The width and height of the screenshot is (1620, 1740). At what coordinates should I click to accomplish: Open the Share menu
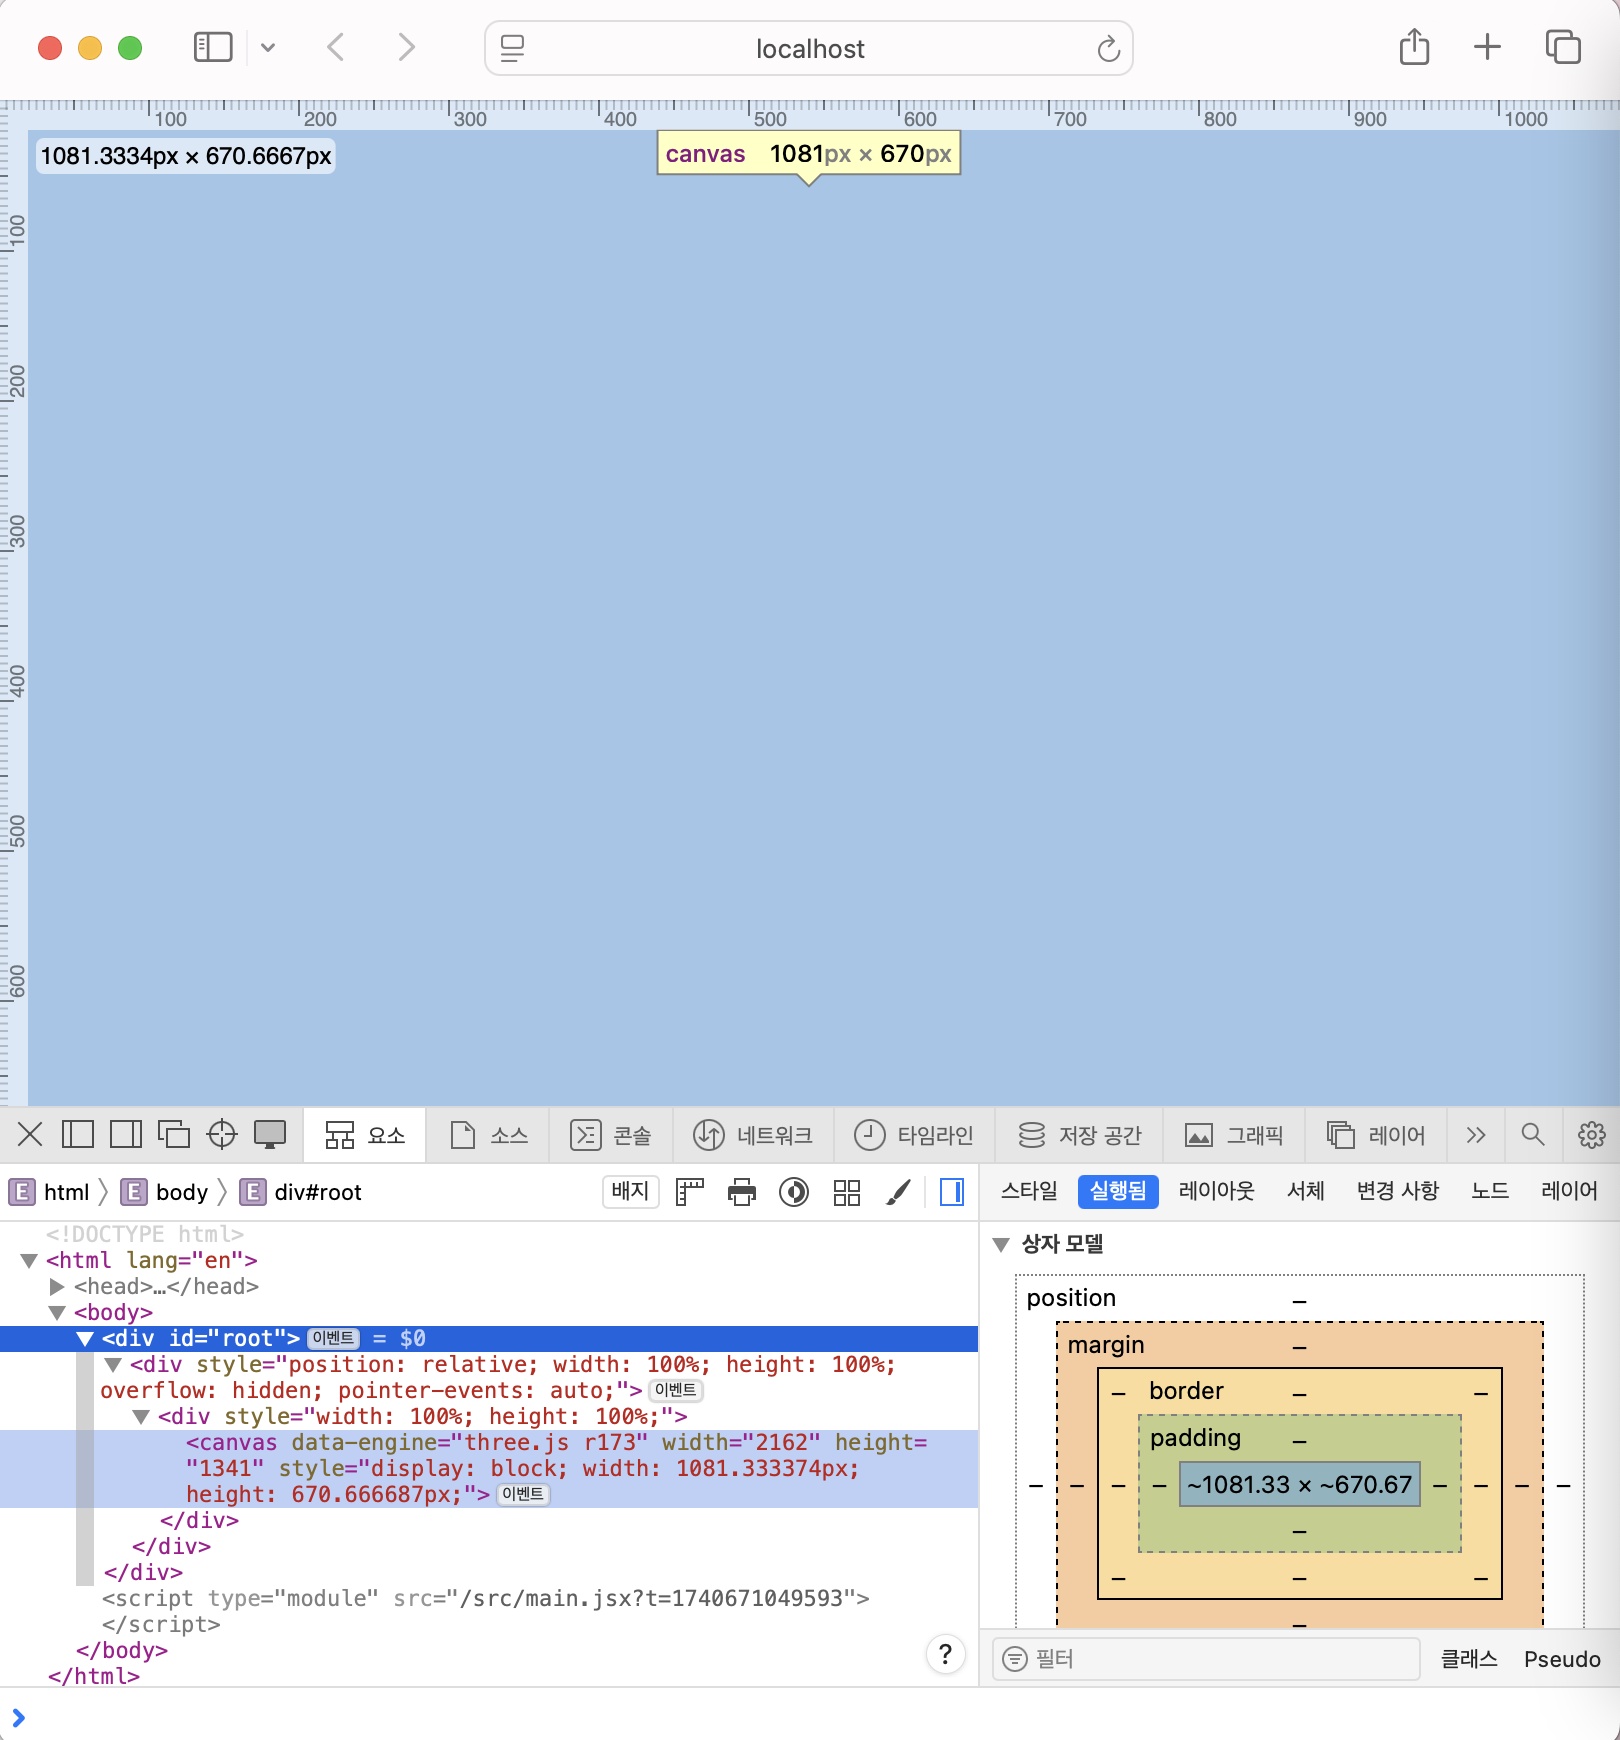pyautogui.click(x=1414, y=47)
